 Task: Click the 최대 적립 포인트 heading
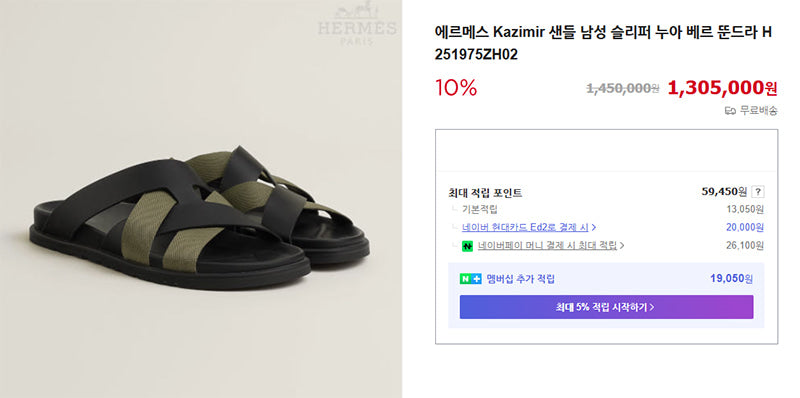(x=485, y=193)
